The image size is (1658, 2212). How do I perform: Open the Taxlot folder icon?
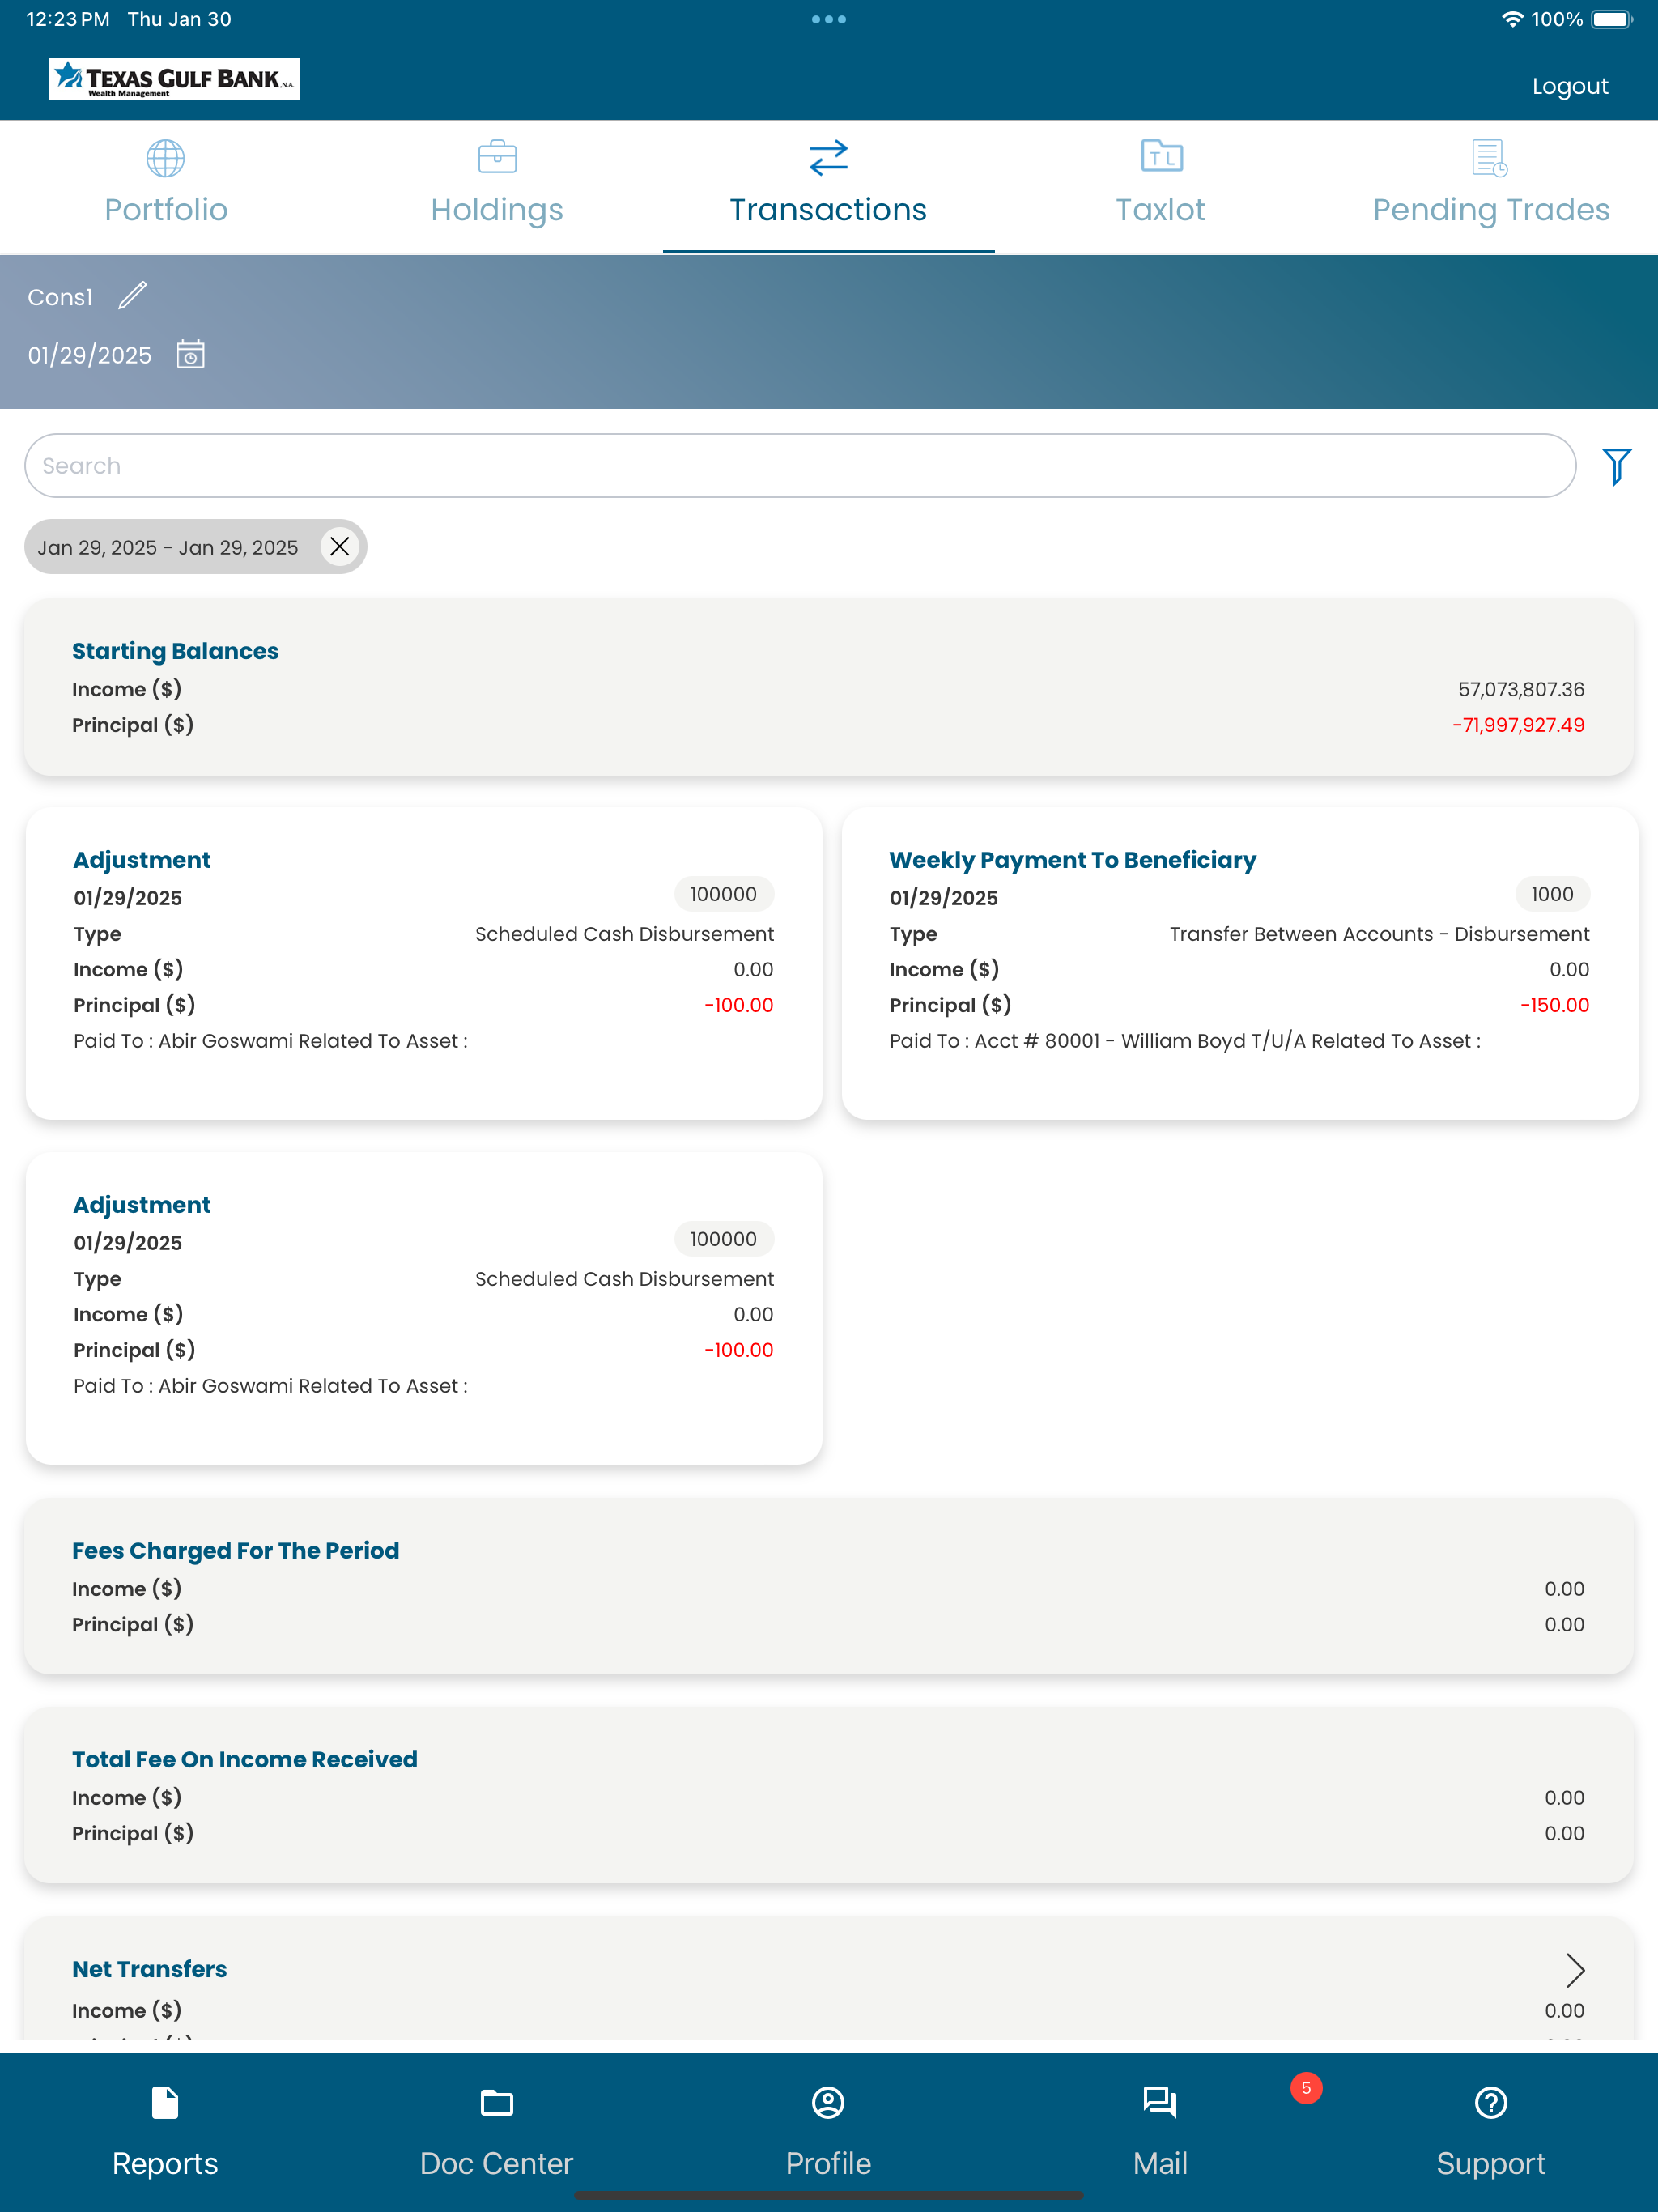tap(1161, 156)
